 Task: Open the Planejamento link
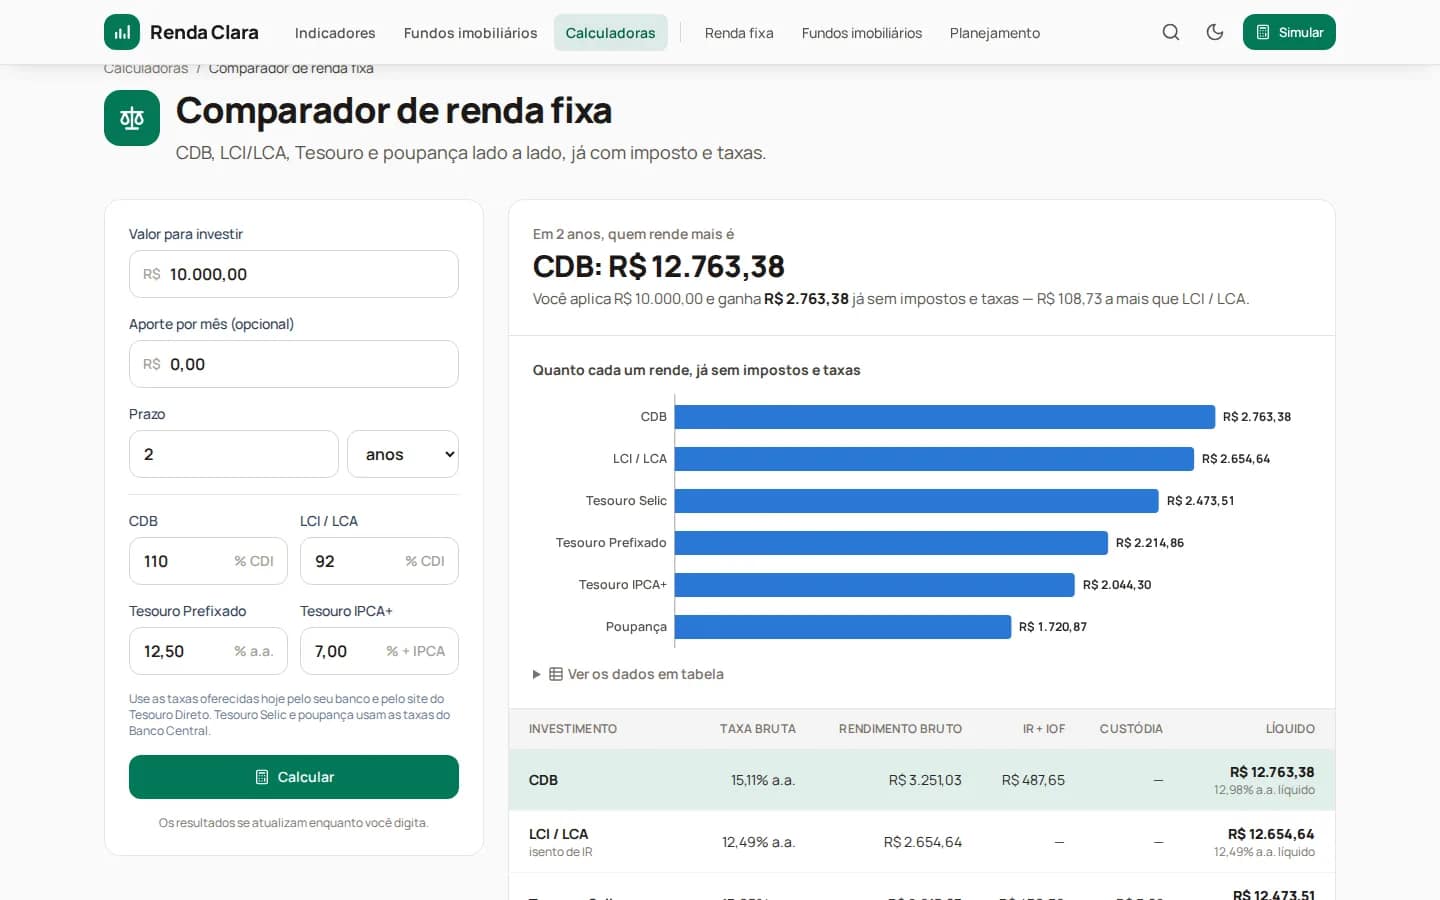pyautogui.click(x=995, y=33)
